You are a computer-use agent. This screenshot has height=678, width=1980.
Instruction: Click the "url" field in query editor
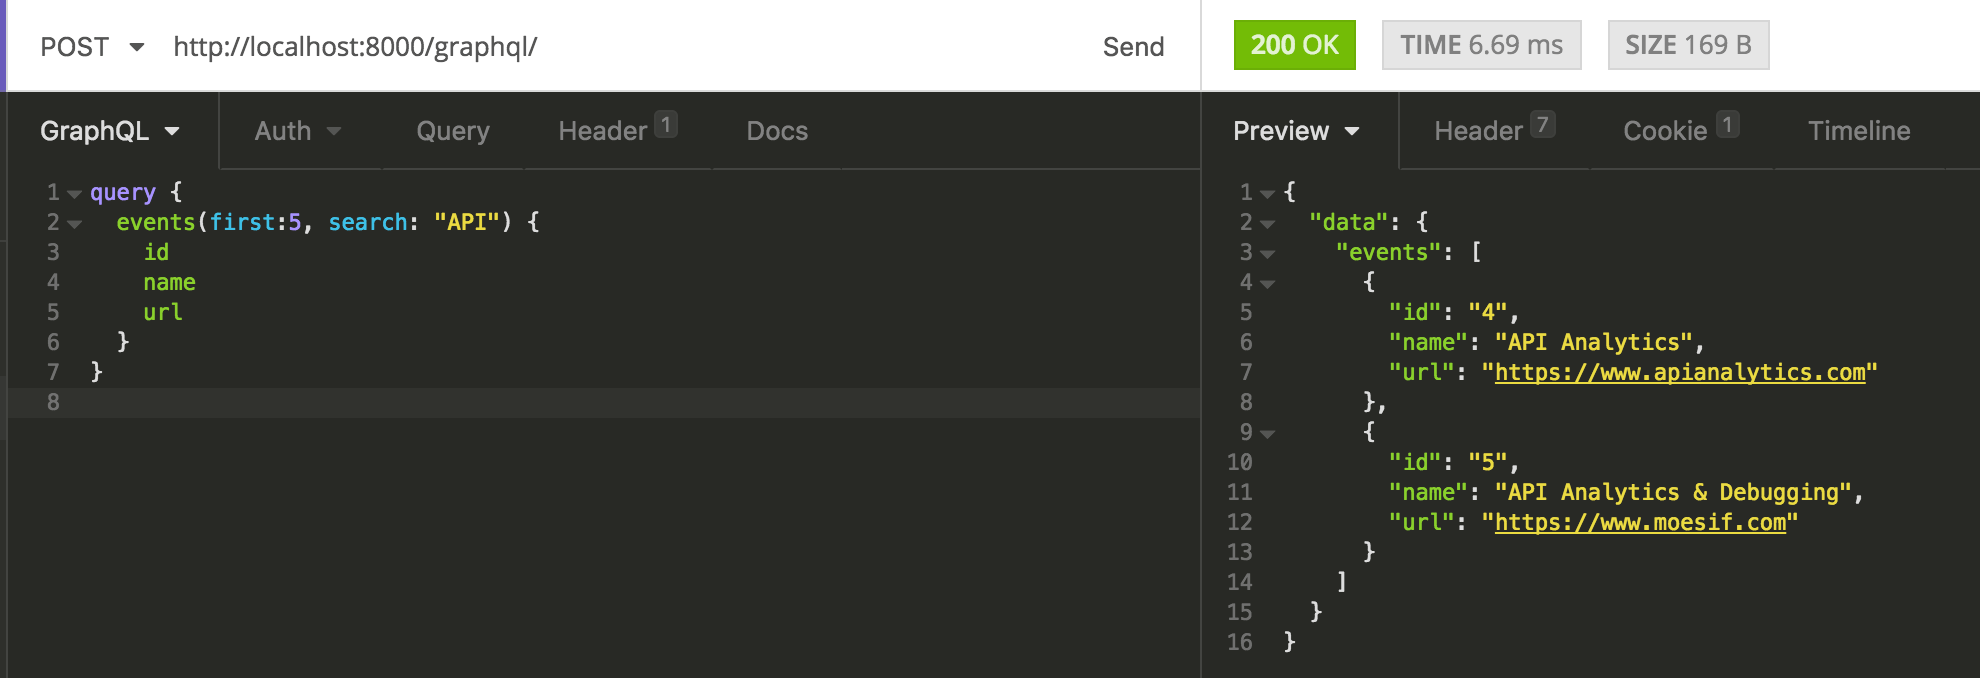163,312
